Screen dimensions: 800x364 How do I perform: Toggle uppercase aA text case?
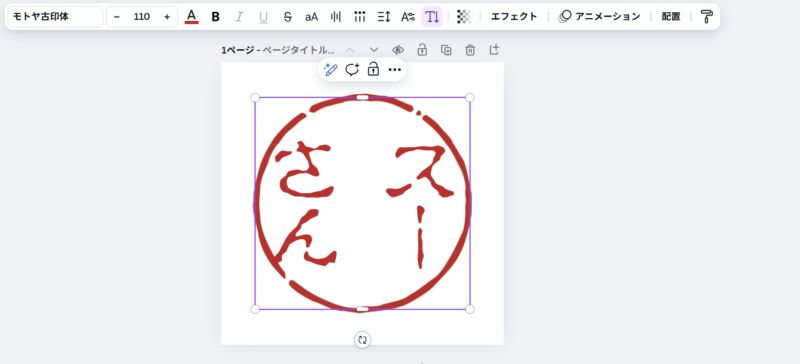[x=311, y=17]
